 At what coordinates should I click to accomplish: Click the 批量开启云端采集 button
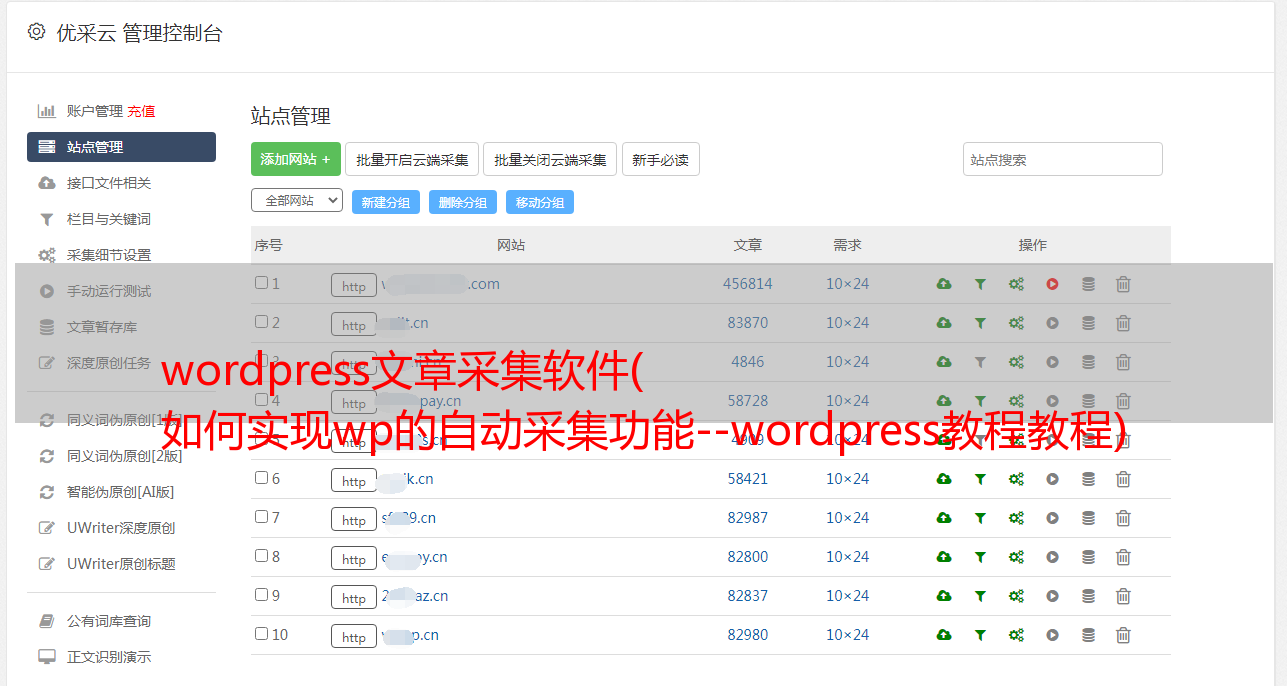tap(412, 159)
